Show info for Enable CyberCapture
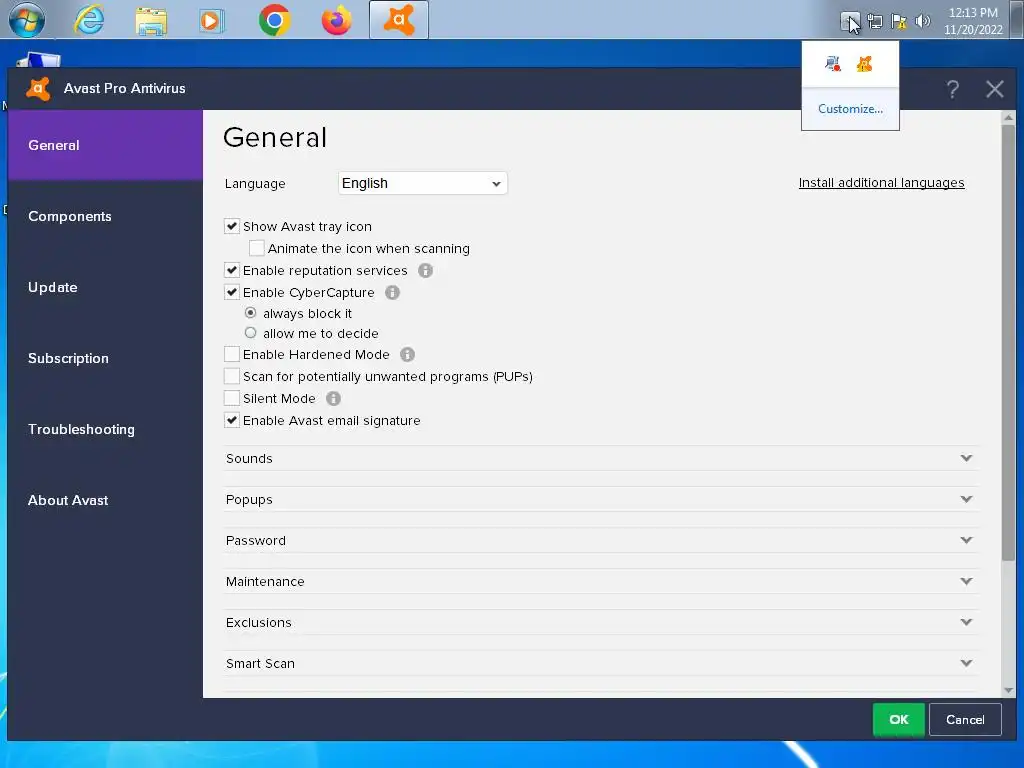Image resolution: width=1024 pixels, height=768 pixels. coord(392,293)
